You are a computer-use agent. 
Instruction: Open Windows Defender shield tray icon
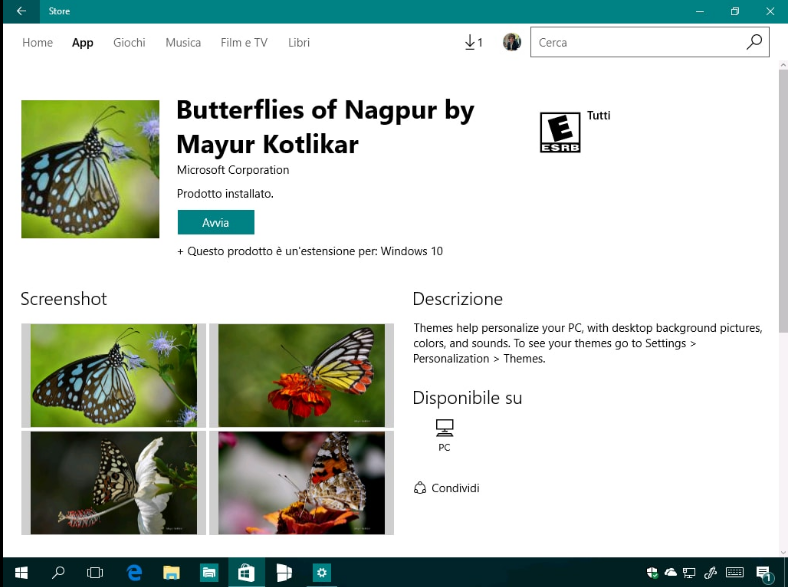pyautogui.click(x=652, y=572)
